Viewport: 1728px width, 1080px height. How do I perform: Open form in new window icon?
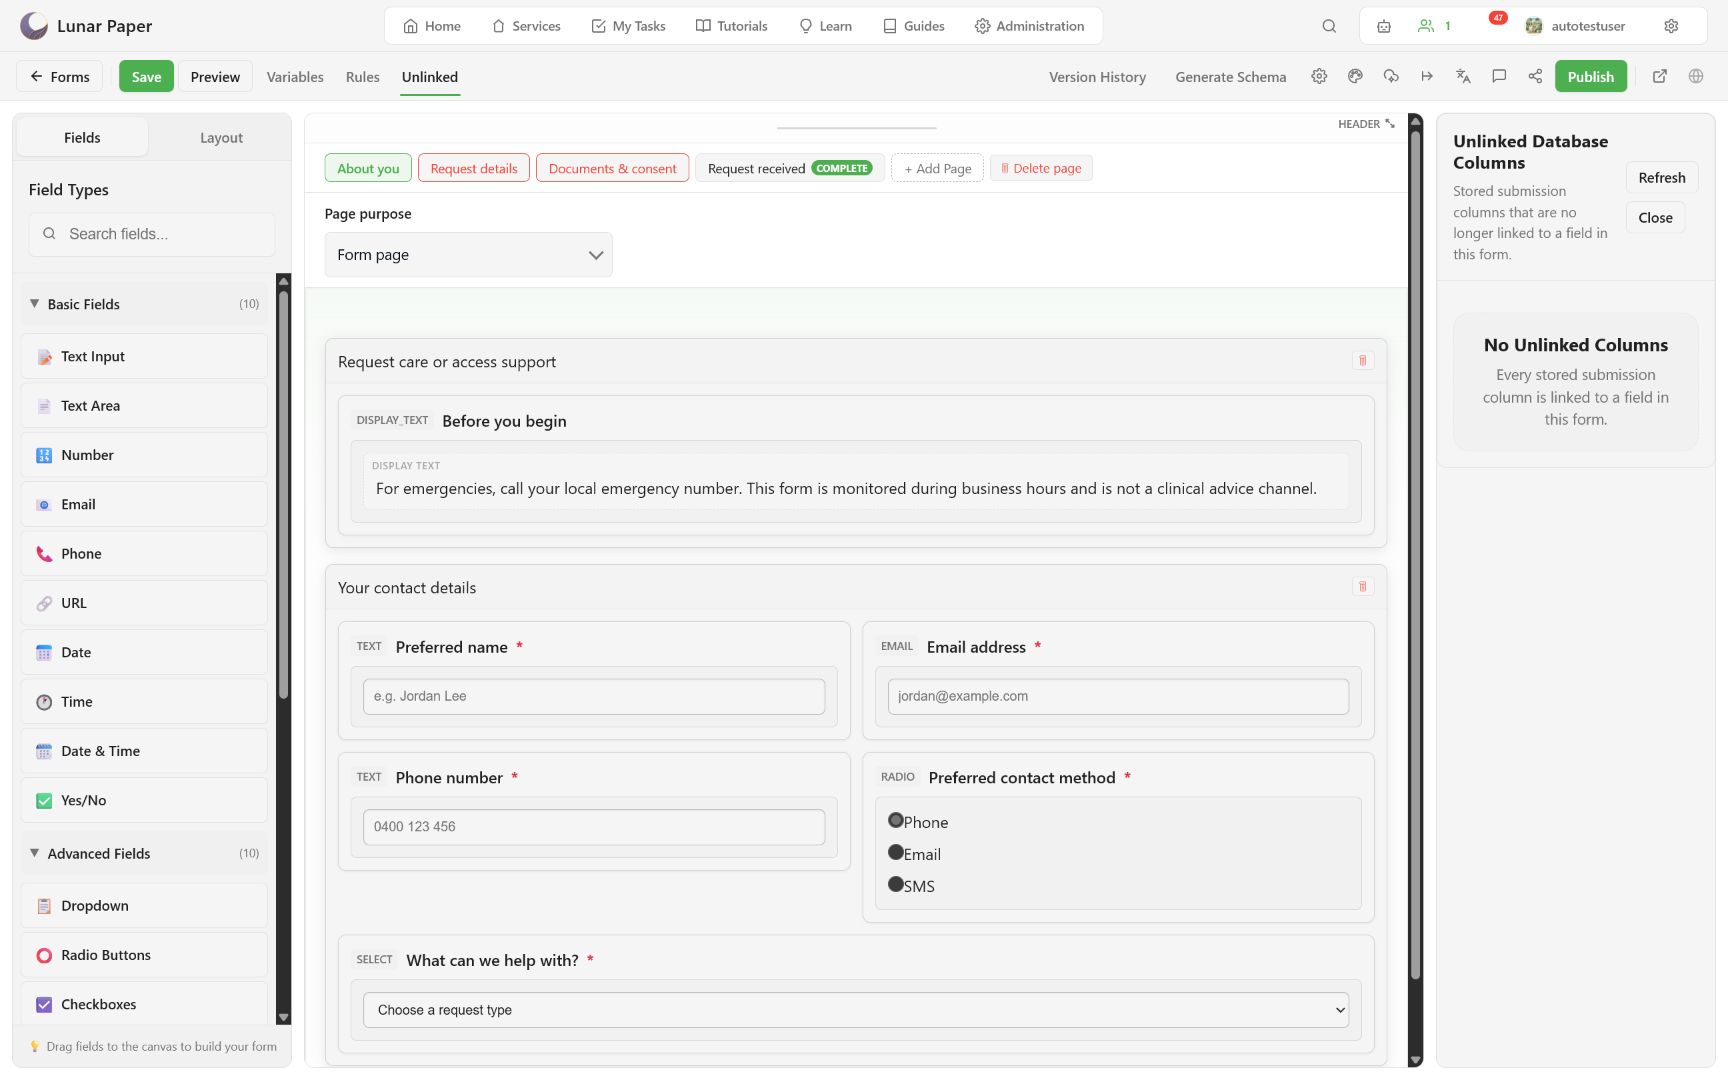pyautogui.click(x=1660, y=76)
